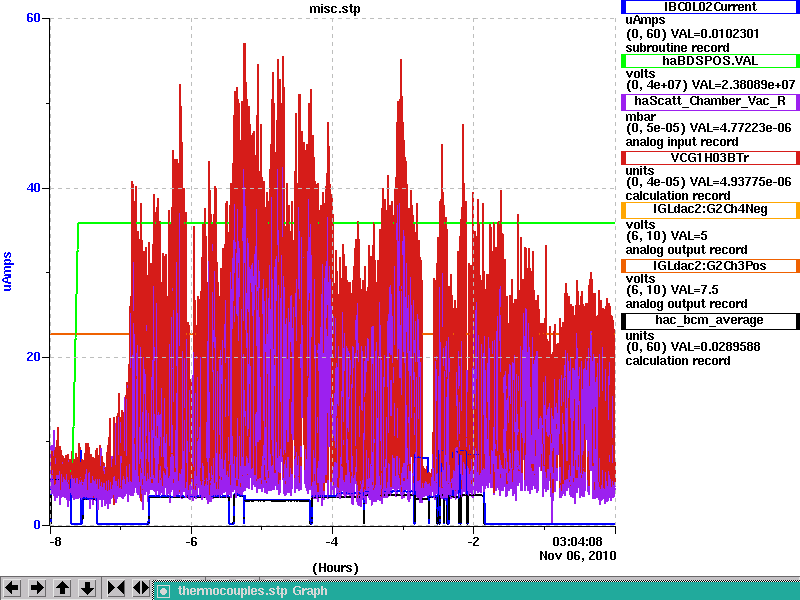Shift graph scale down with down arrow
The height and width of the screenshot is (600, 800).
click(87, 588)
